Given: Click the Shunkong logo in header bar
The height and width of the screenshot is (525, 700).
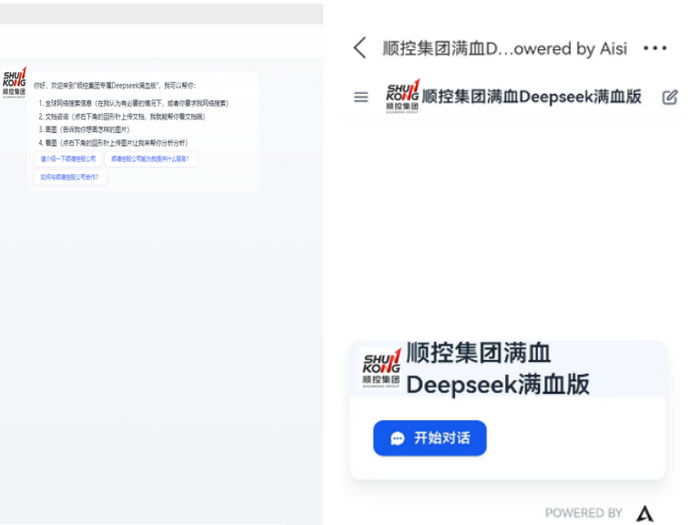Looking at the screenshot, I should coord(402,96).
